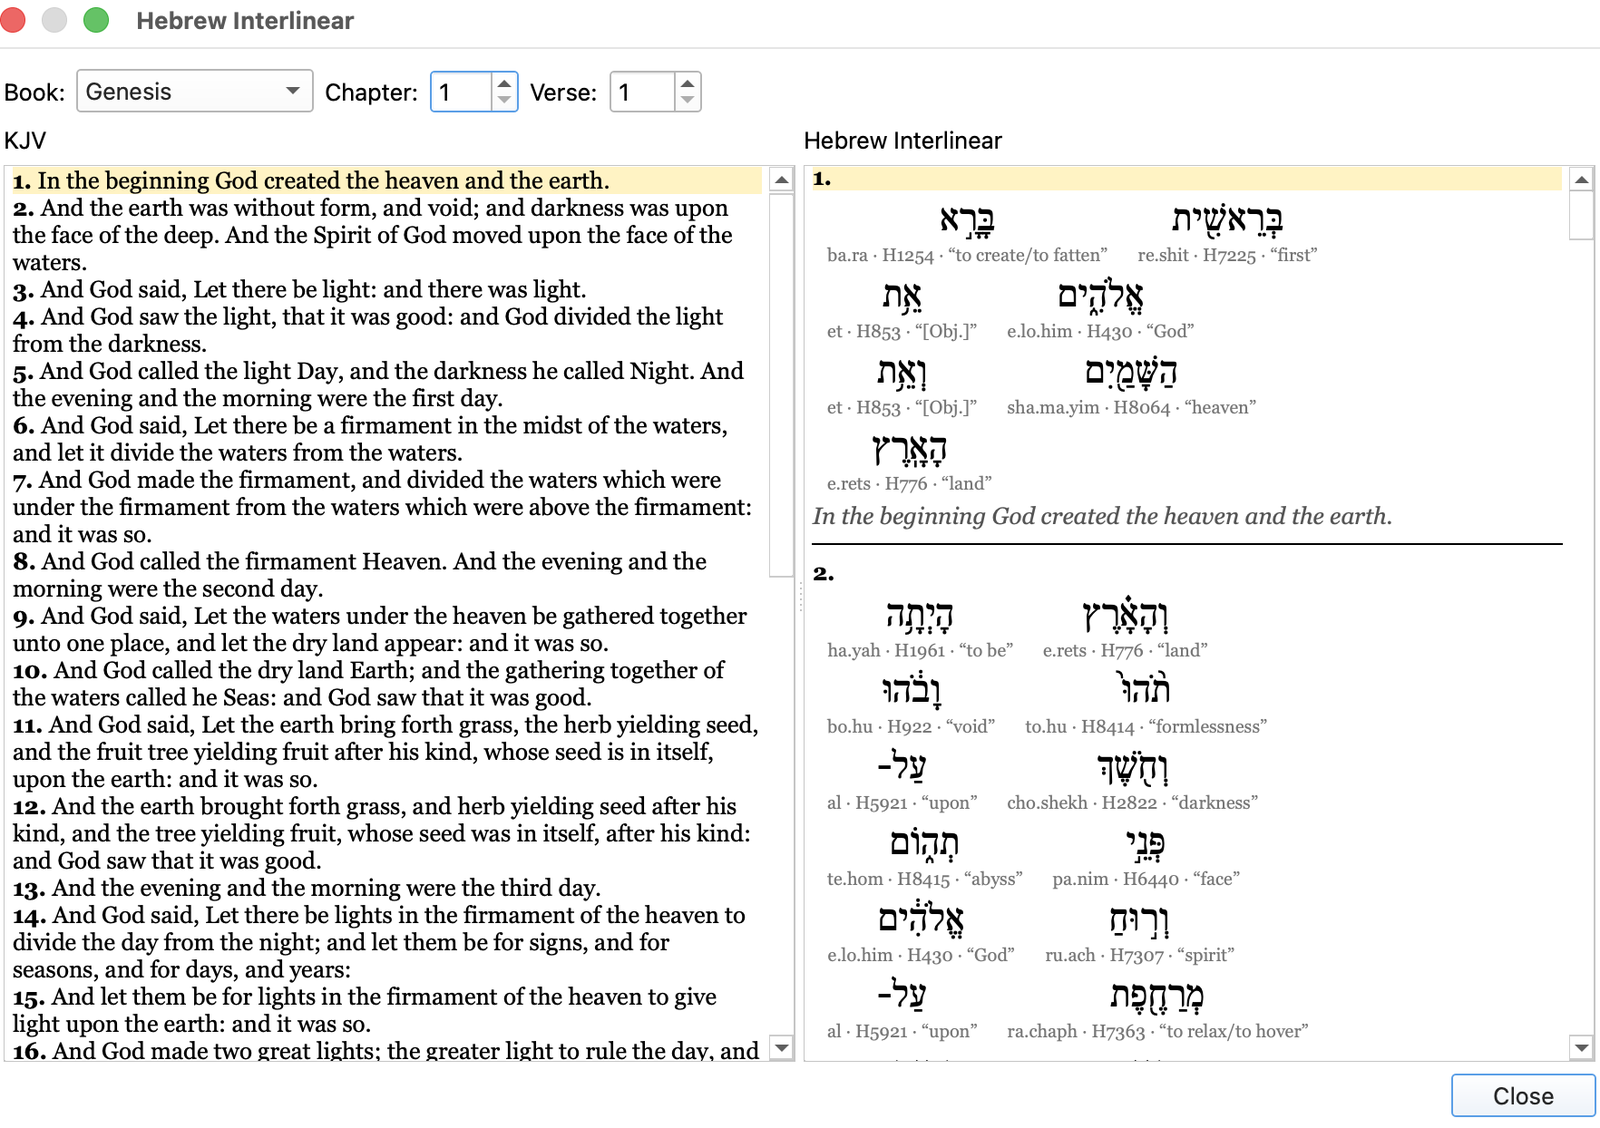
Task: Click KJV pane scroll down arrow
Action: pyautogui.click(x=782, y=1048)
